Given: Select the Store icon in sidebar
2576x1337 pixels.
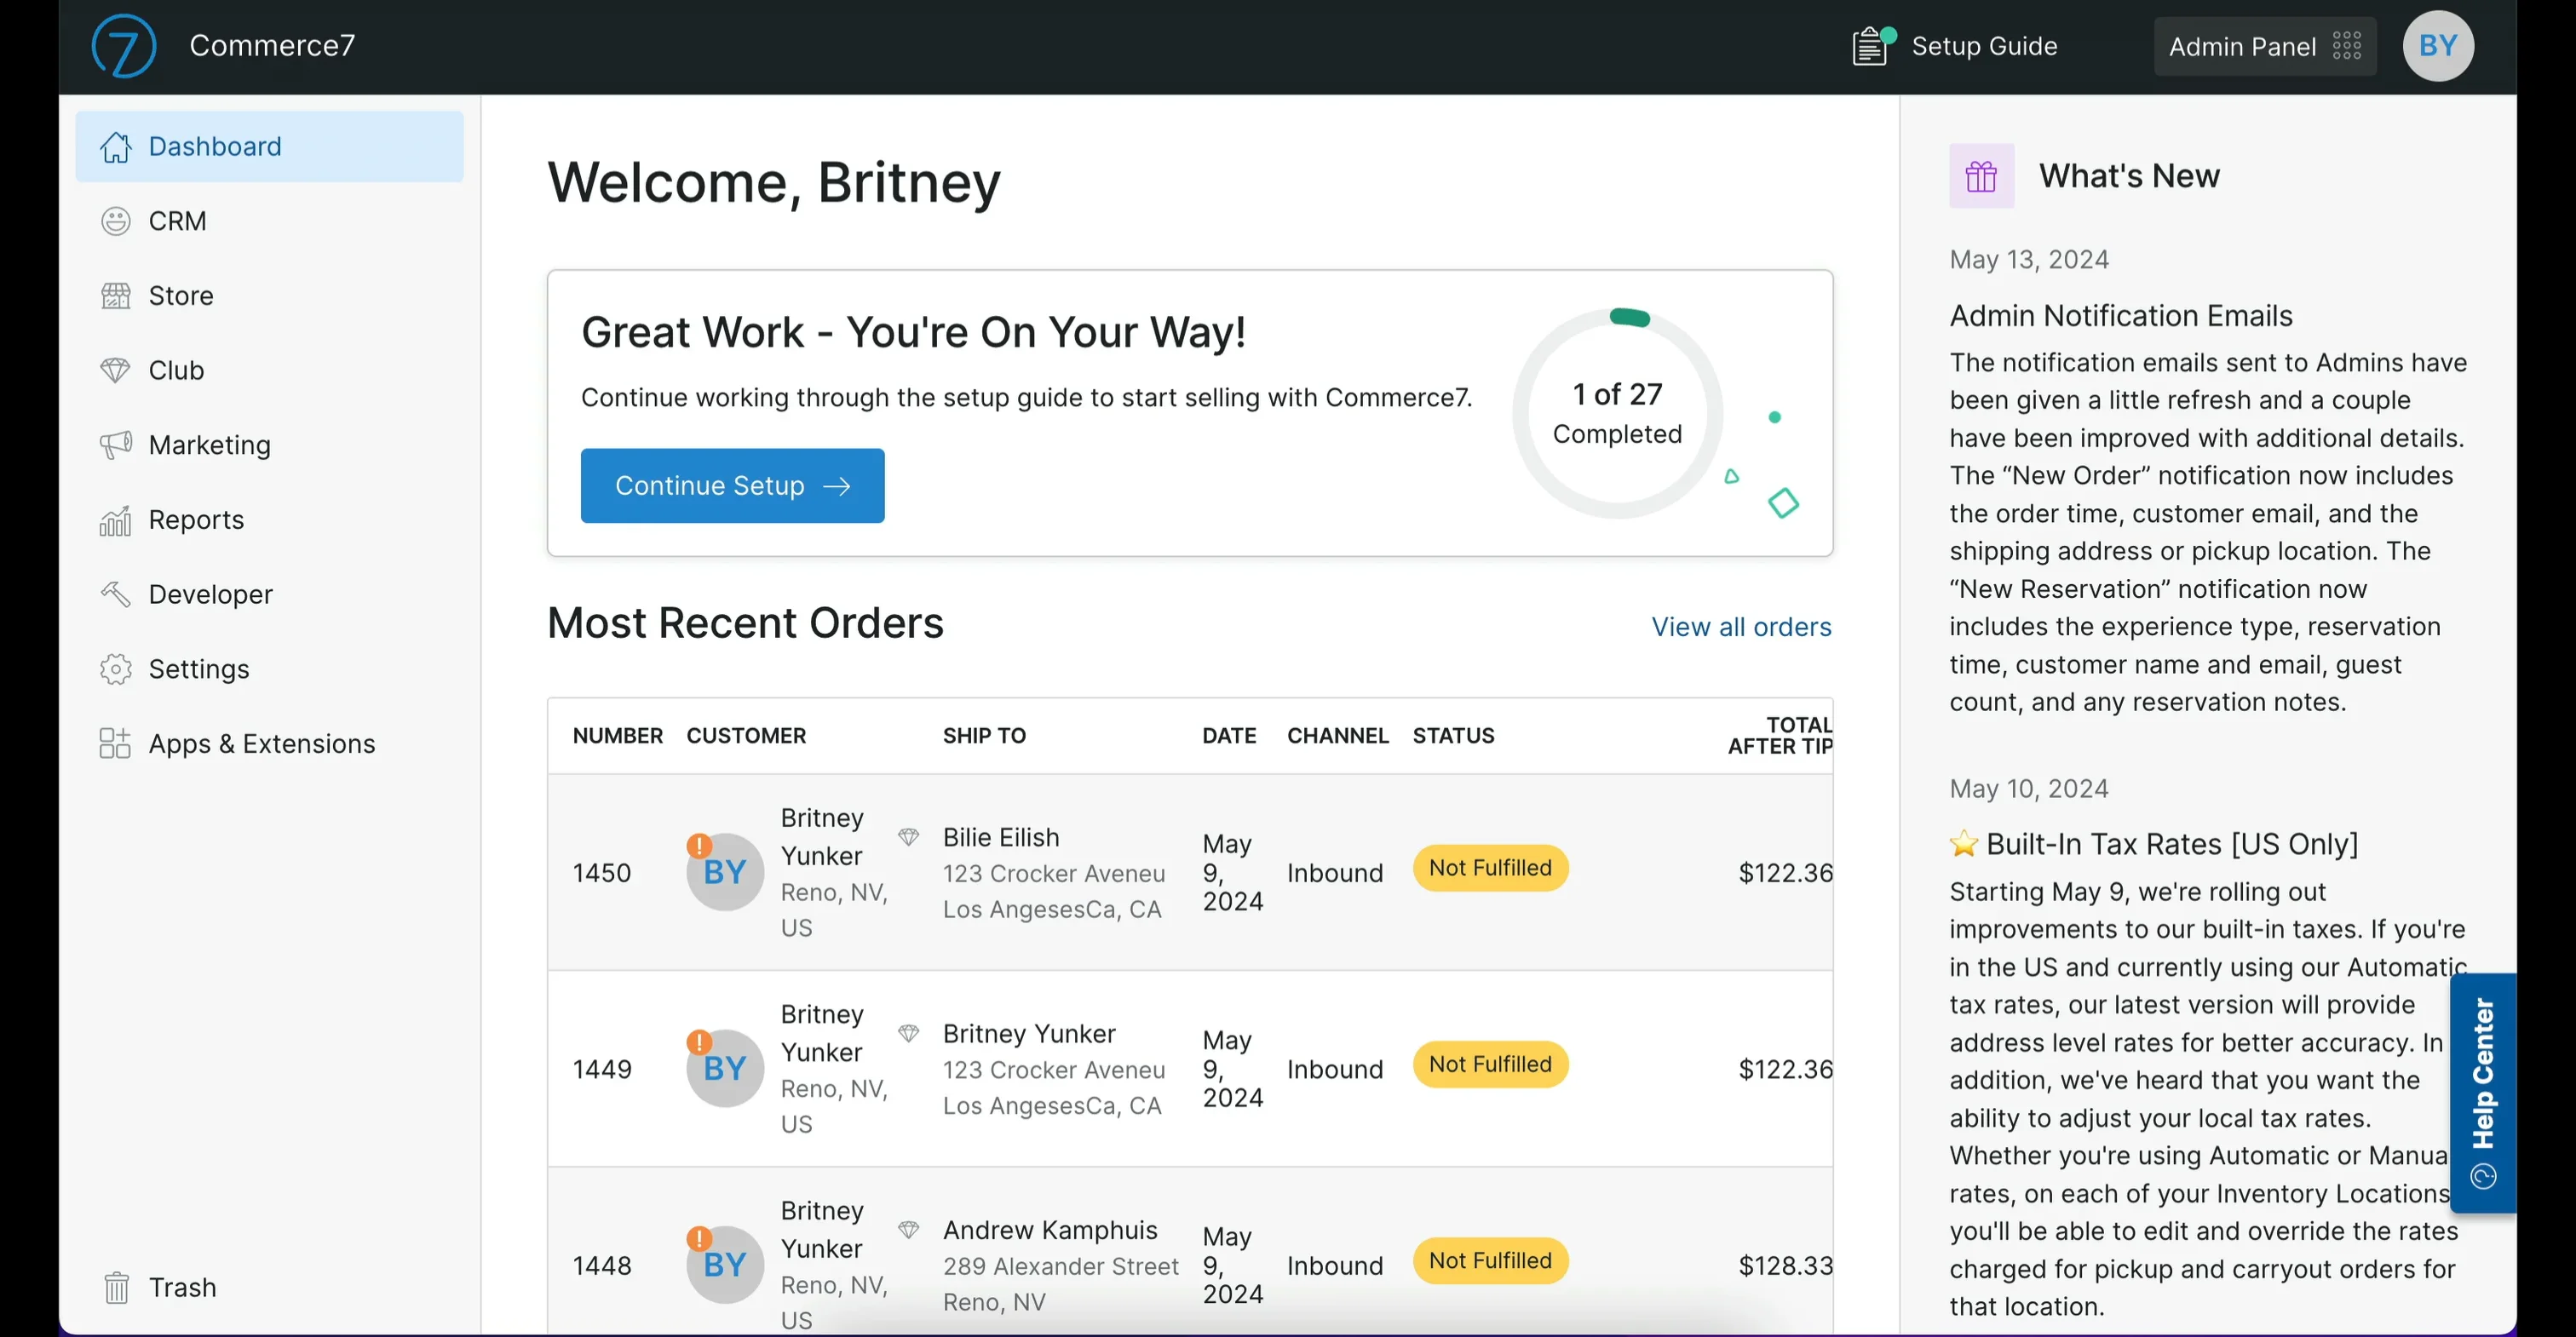Looking at the screenshot, I should pos(115,295).
